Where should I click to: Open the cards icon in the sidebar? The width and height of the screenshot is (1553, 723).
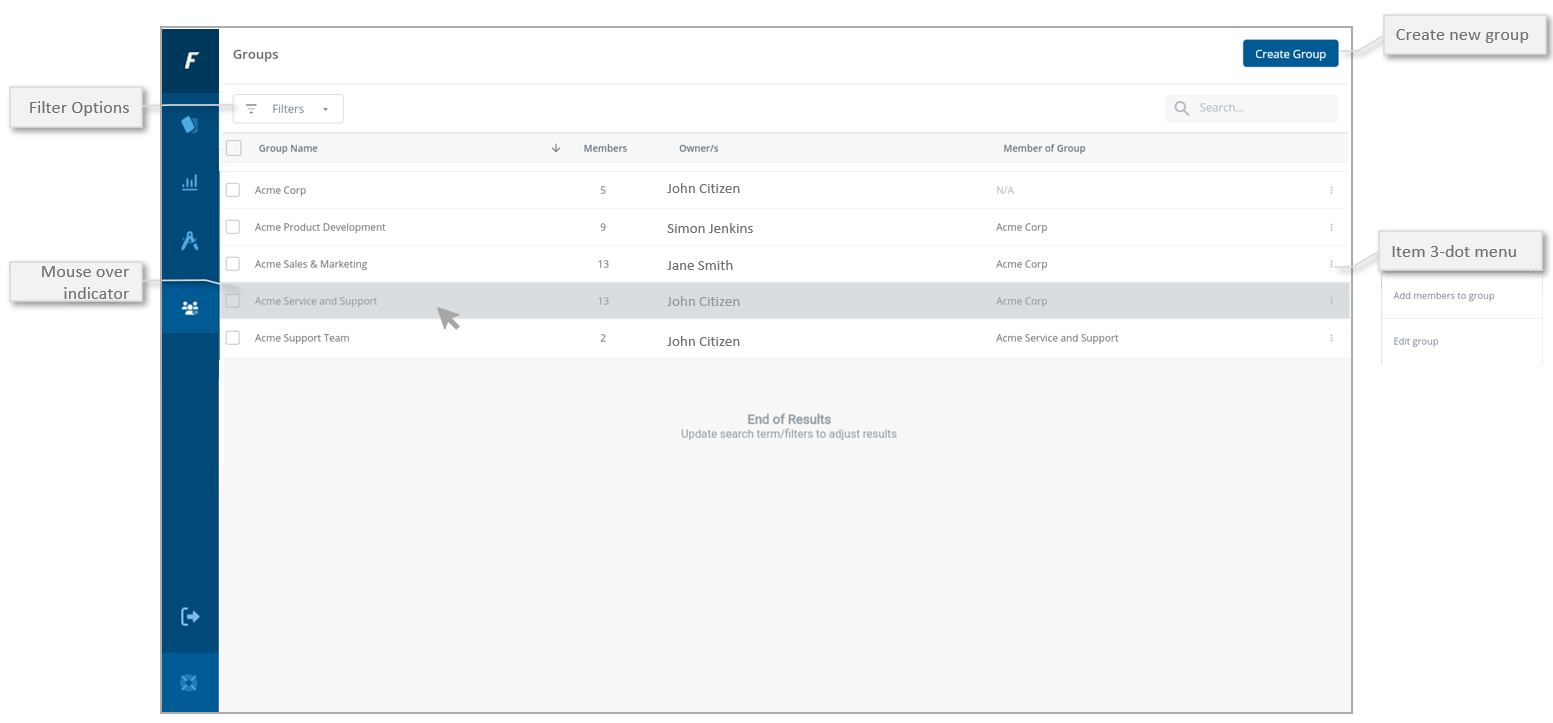(189, 125)
